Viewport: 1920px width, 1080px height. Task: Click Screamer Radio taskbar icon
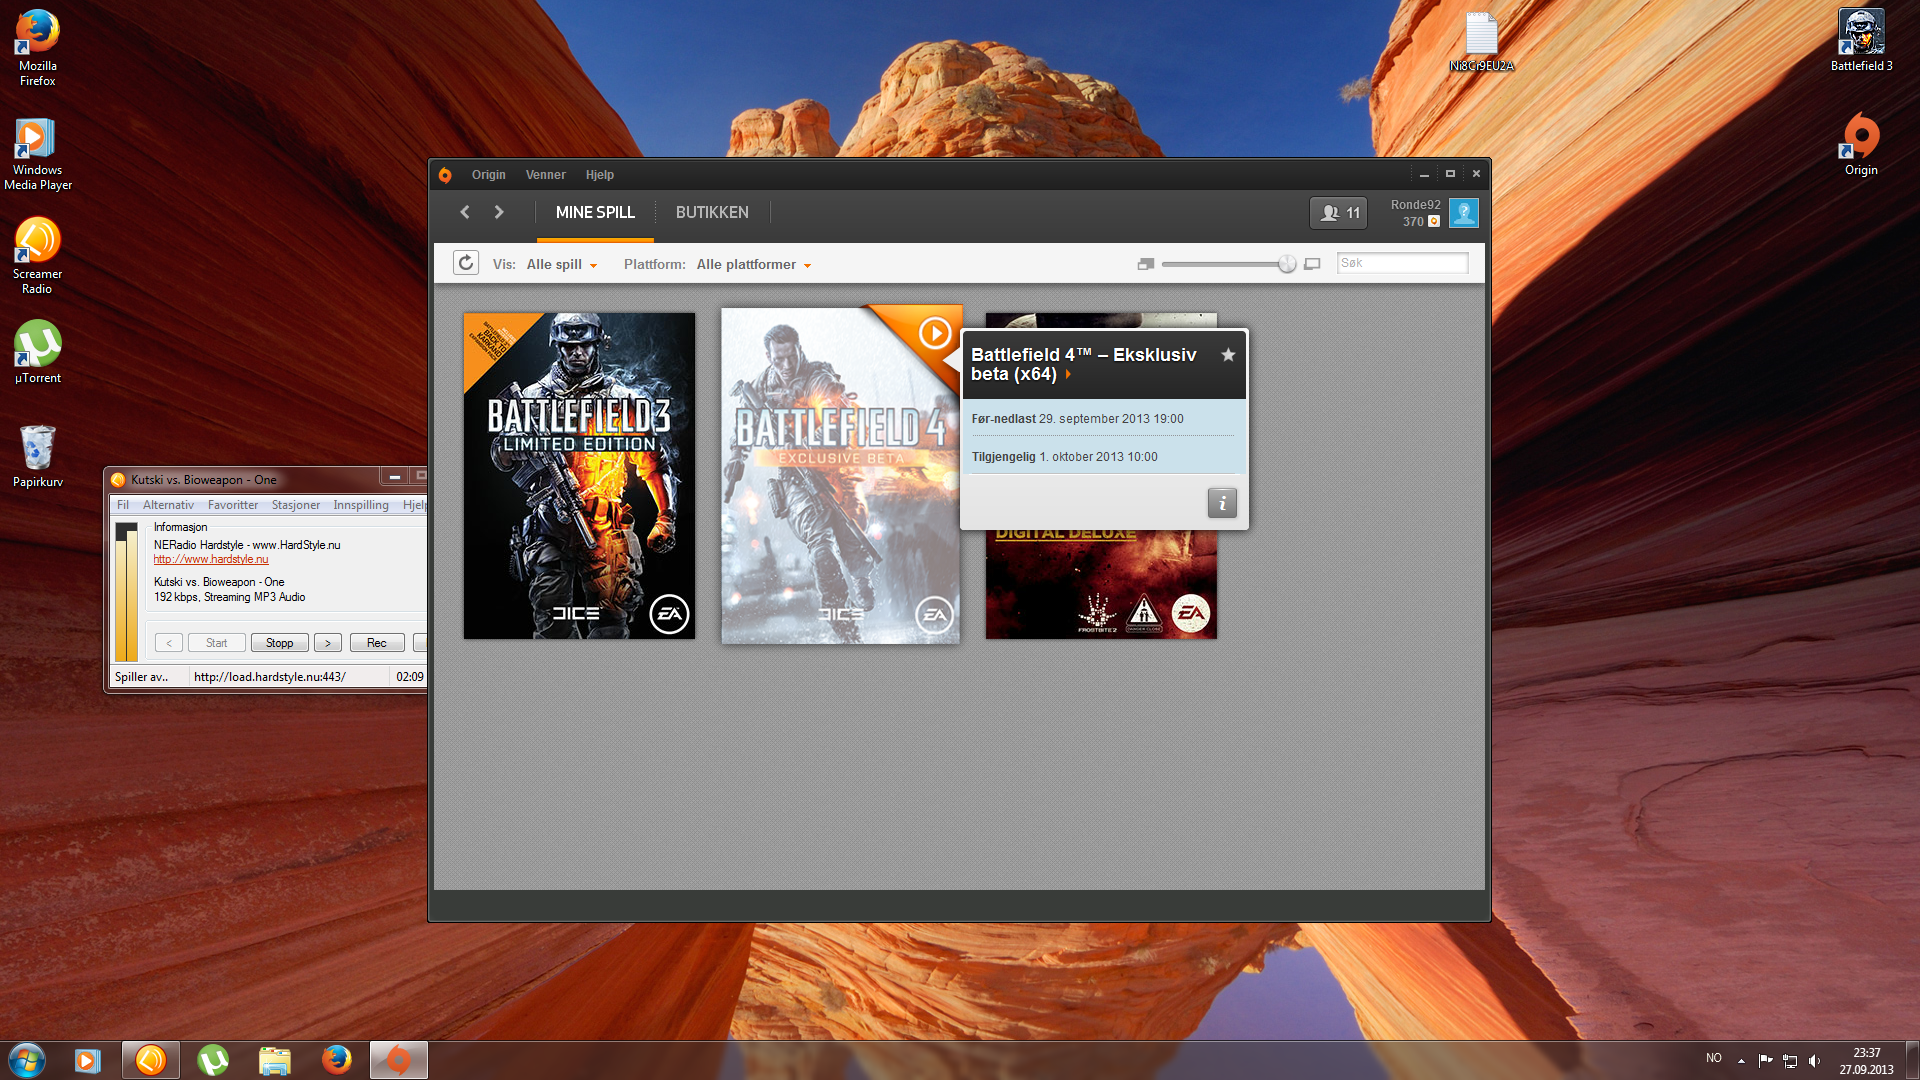151,1060
